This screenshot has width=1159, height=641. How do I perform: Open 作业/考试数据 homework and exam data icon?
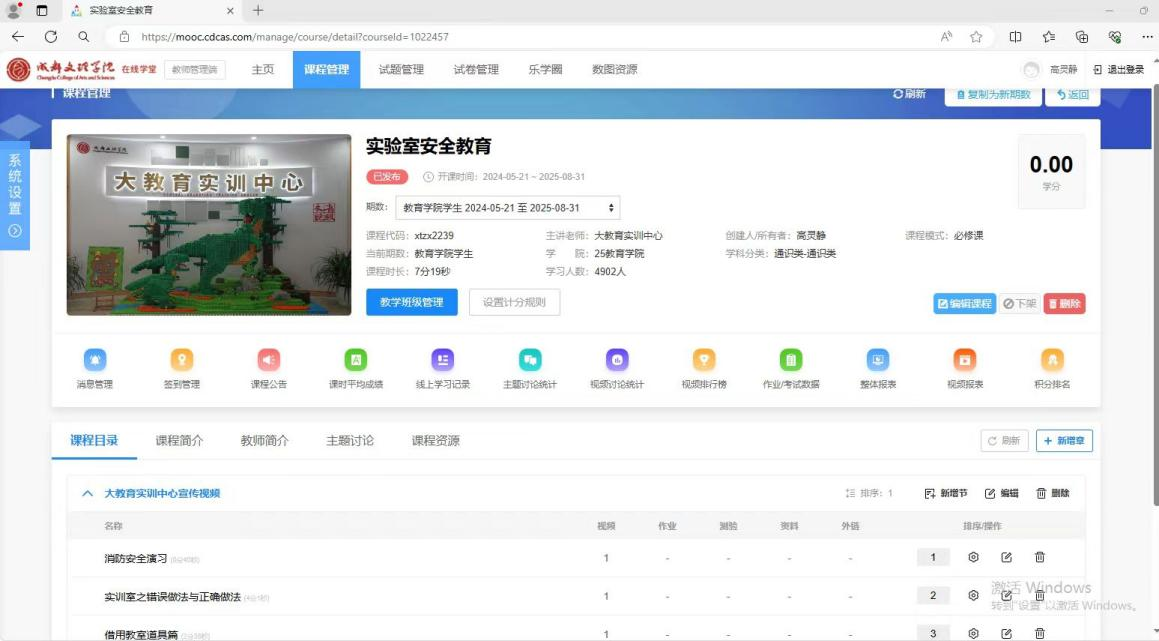click(x=791, y=360)
